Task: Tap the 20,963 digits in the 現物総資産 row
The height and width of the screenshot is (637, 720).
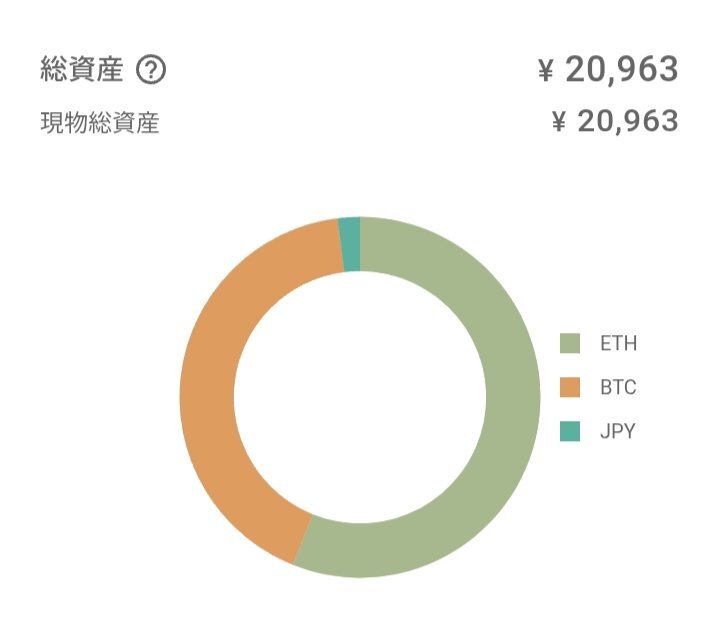Action: [x=627, y=122]
